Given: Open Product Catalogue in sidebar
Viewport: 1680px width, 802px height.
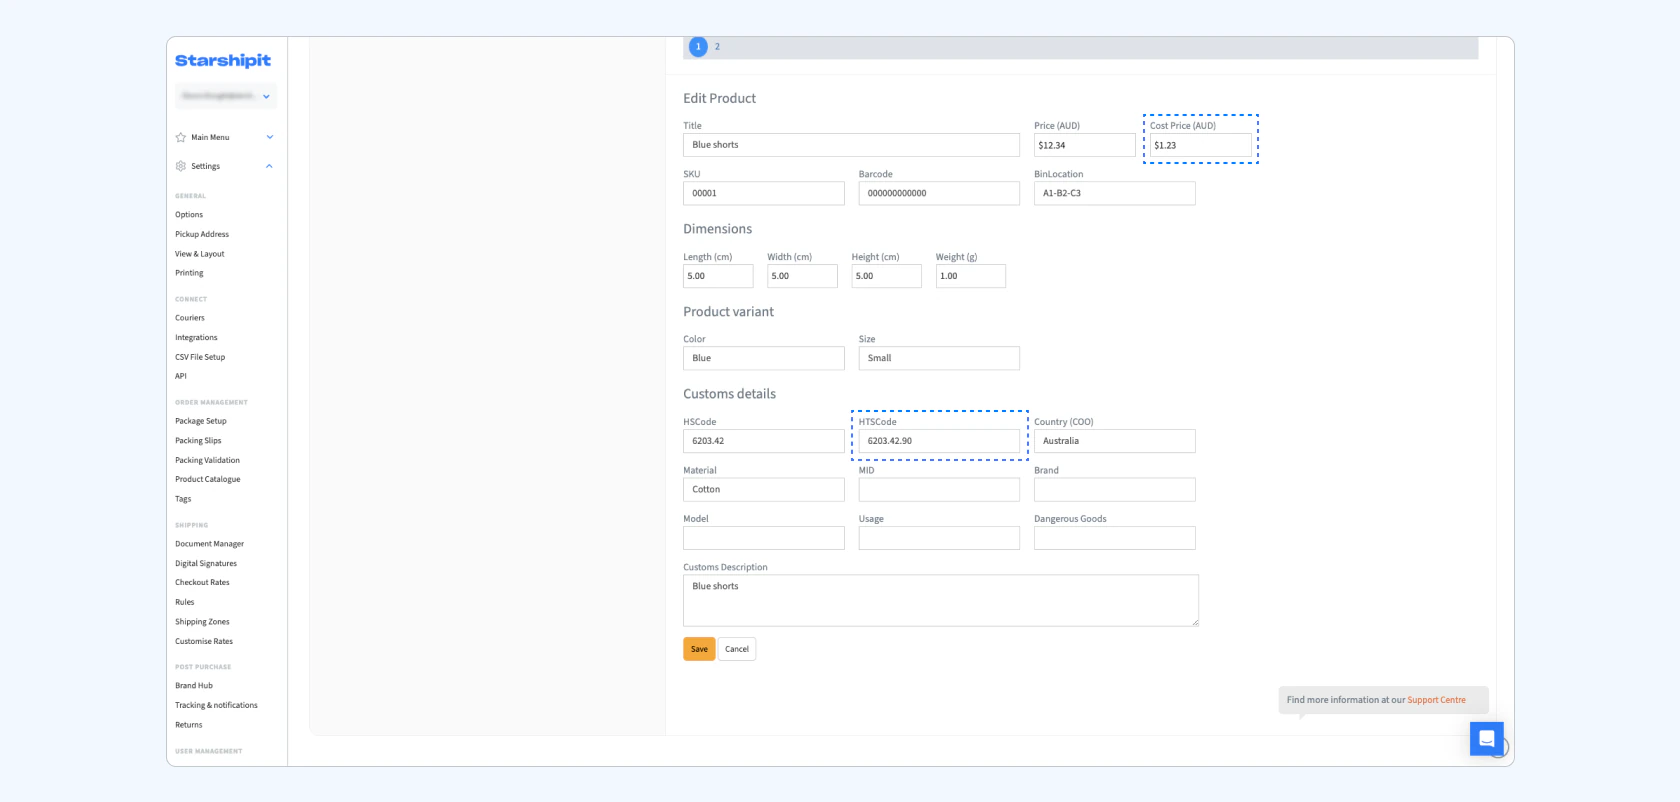Looking at the screenshot, I should pos(207,479).
